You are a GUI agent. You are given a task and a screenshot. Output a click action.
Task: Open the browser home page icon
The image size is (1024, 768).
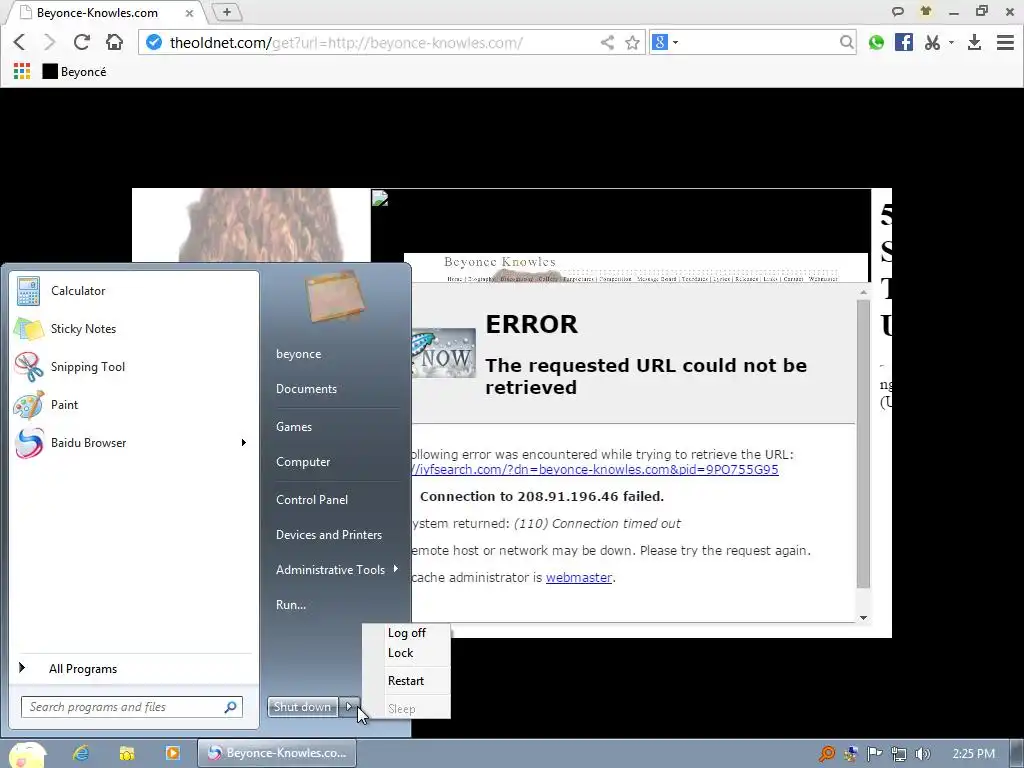point(114,42)
